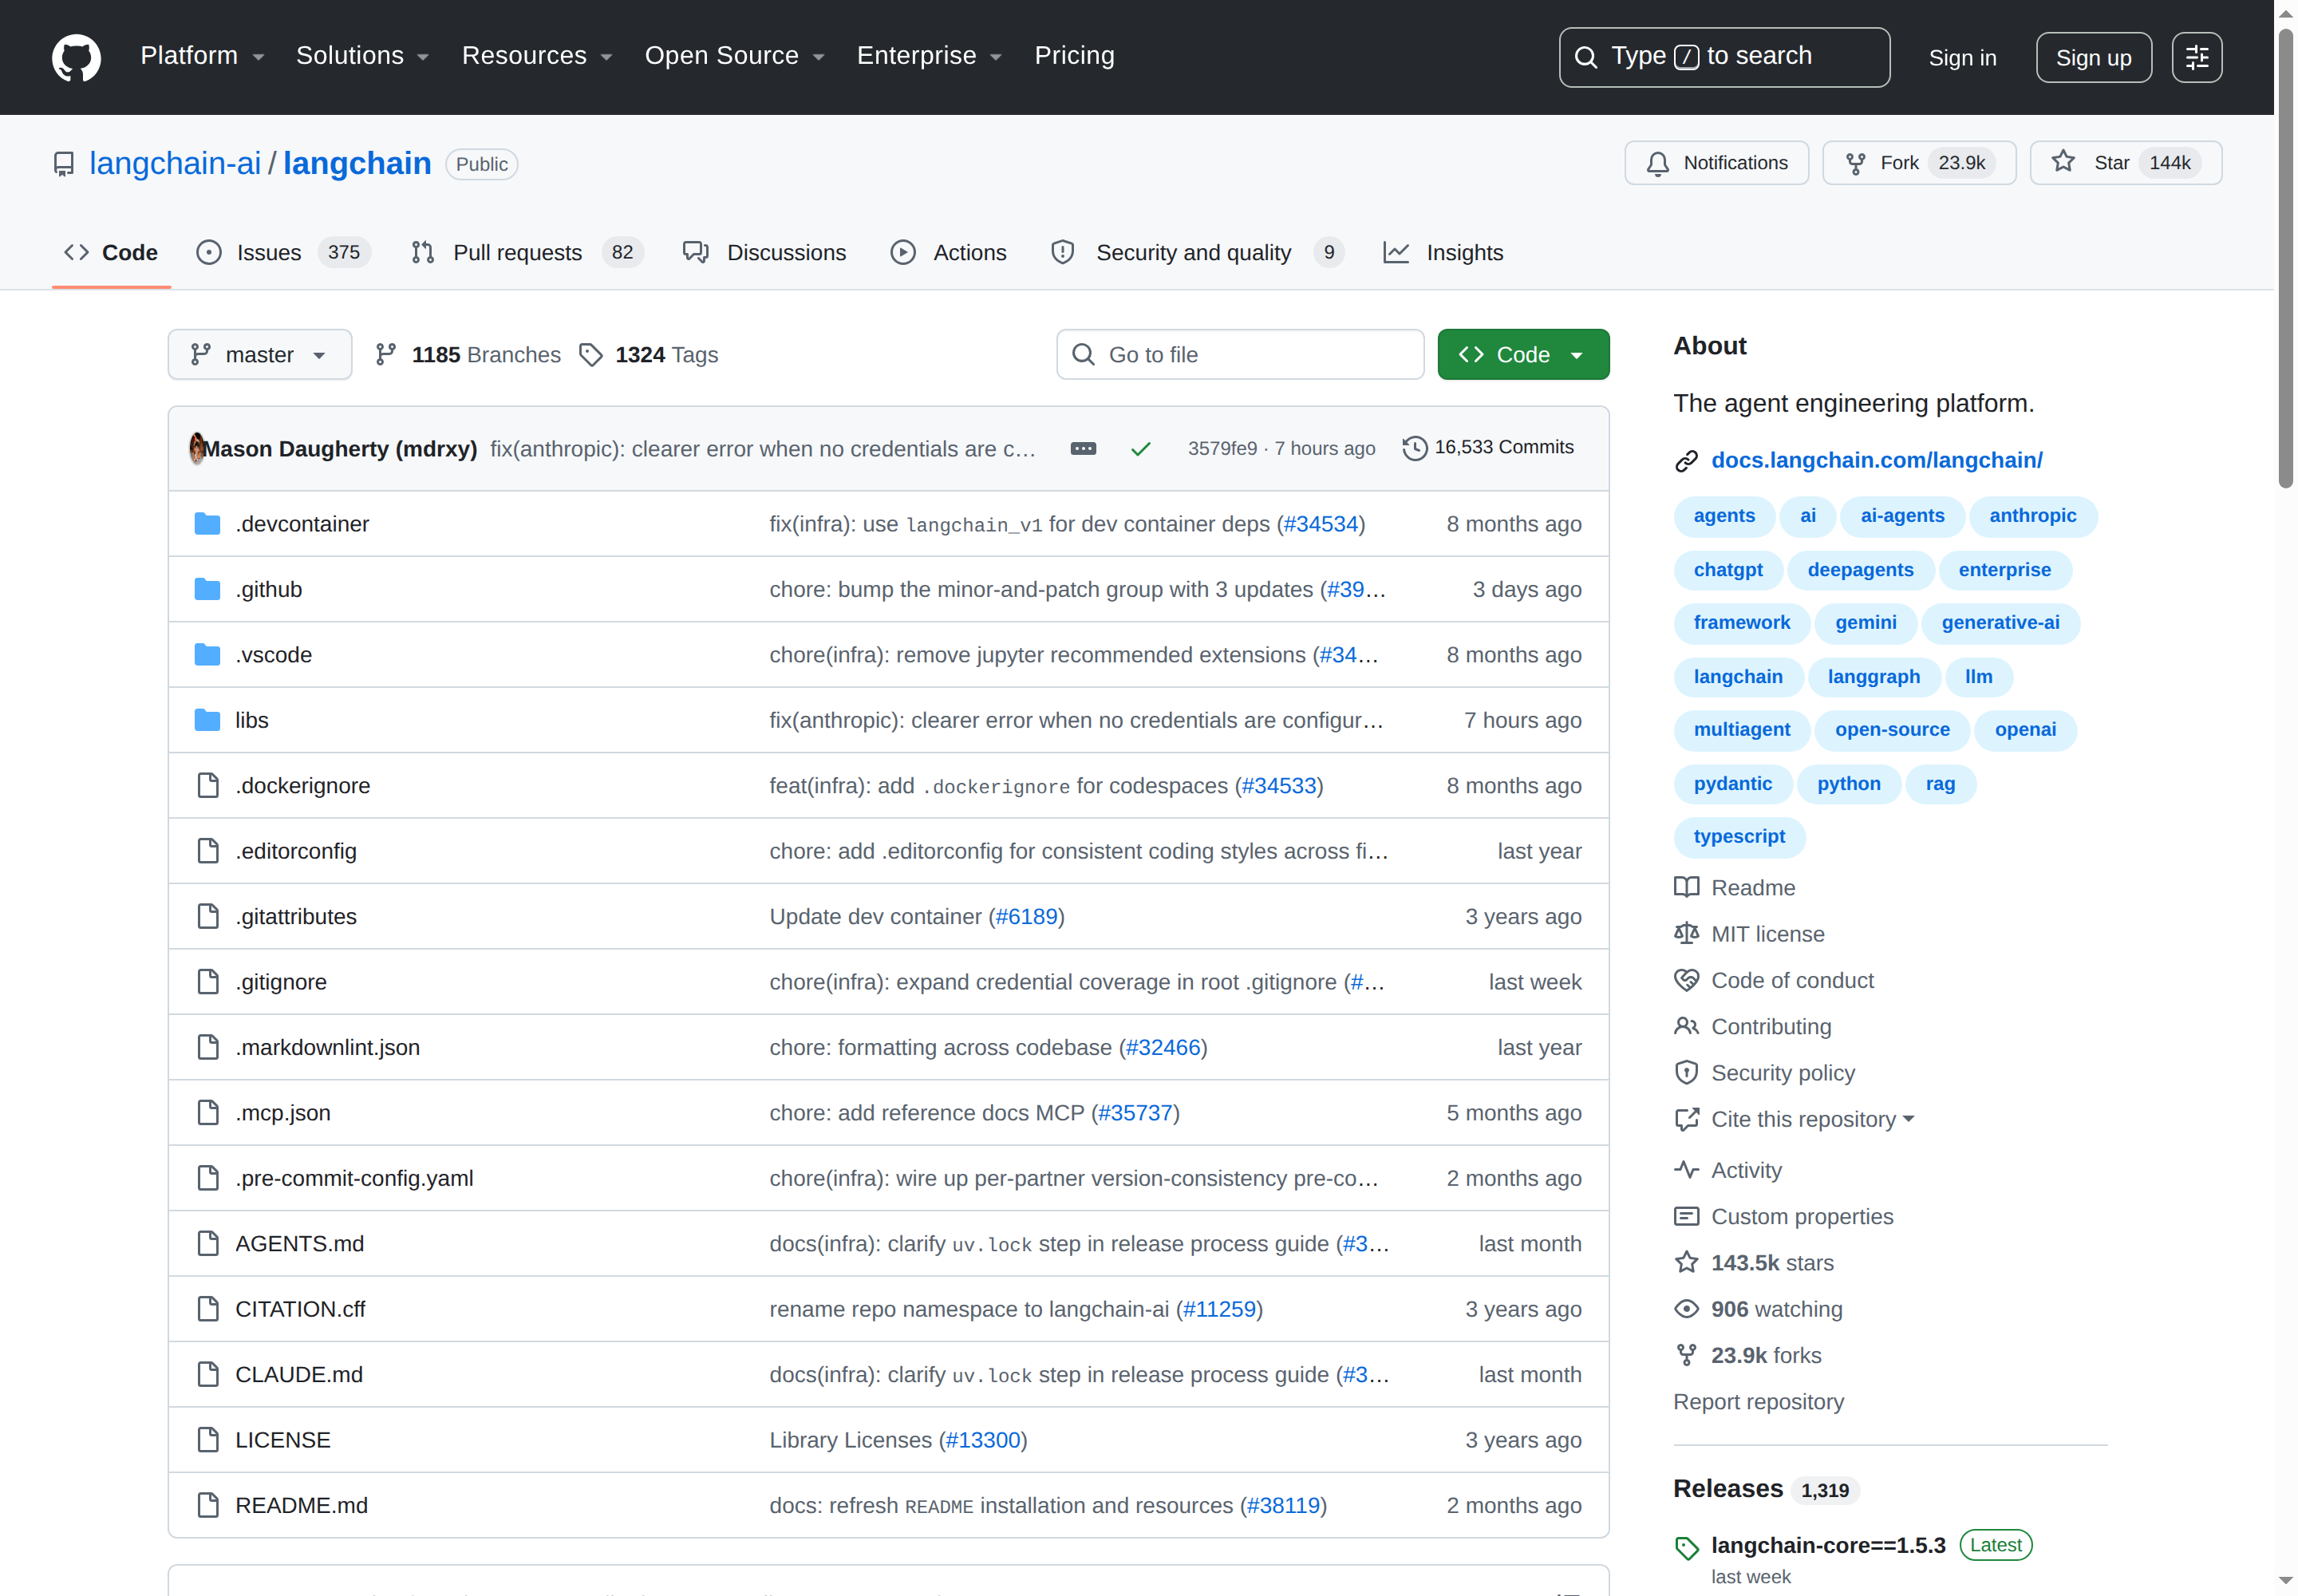This screenshot has height=1596, width=2298.
Task: Open the .github folder
Action: point(268,589)
